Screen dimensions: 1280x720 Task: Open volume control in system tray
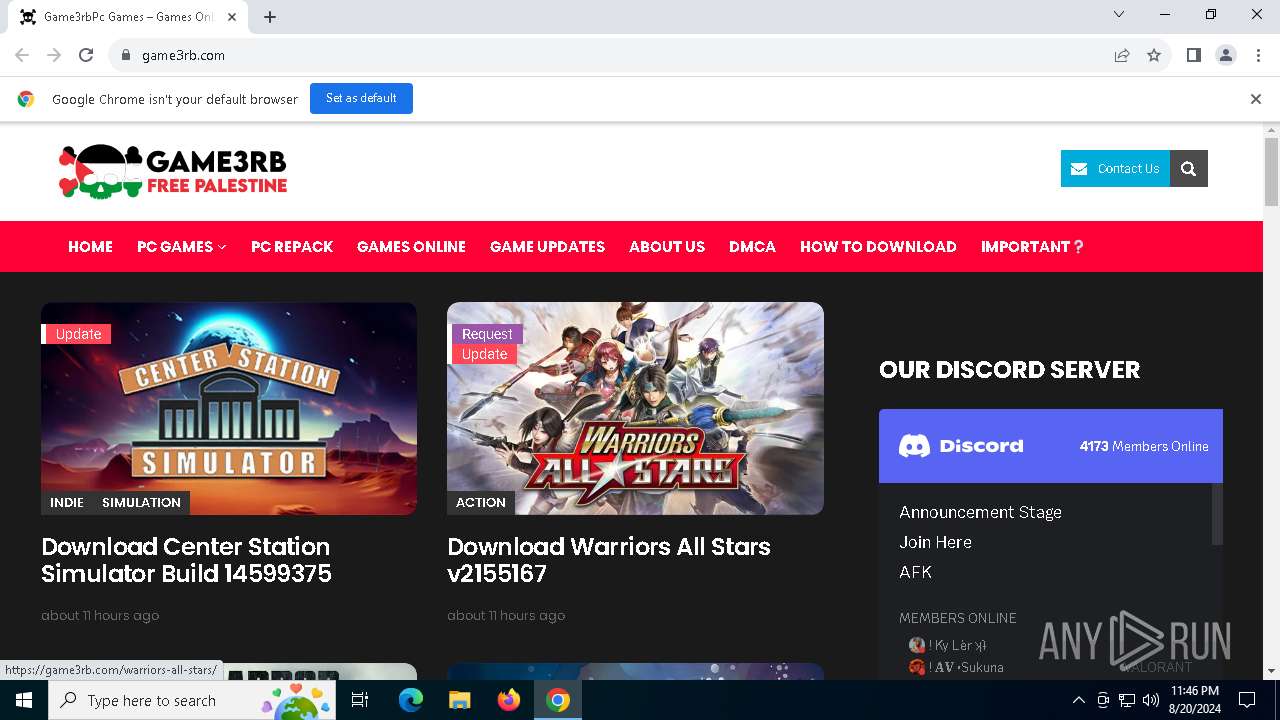1151,700
